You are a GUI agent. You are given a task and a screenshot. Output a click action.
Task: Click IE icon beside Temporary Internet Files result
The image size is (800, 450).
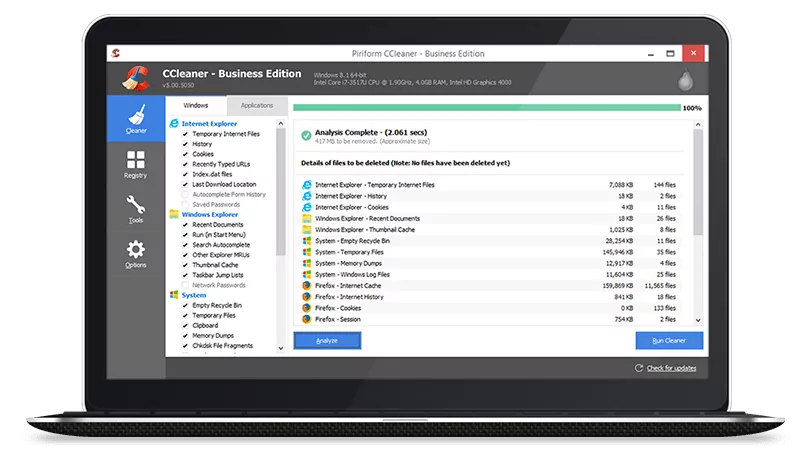click(307, 185)
